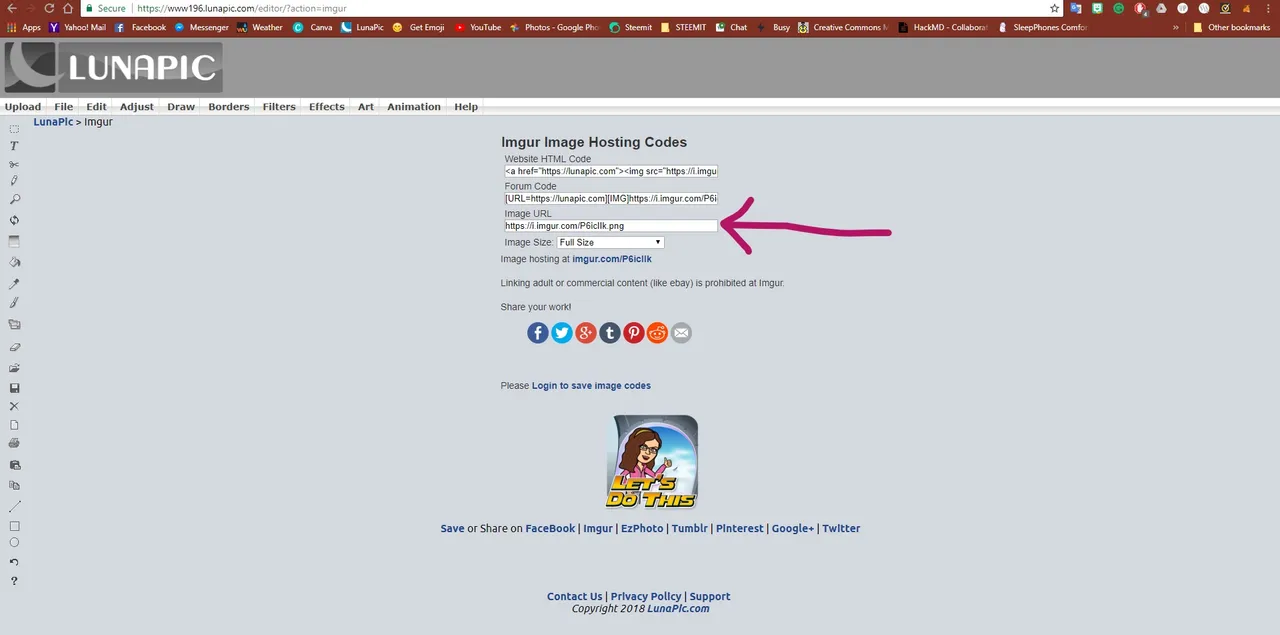This screenshot has width=1280, height=635.
Task: Click the X close-image tool icon
Action: click(x=14, y=406)
